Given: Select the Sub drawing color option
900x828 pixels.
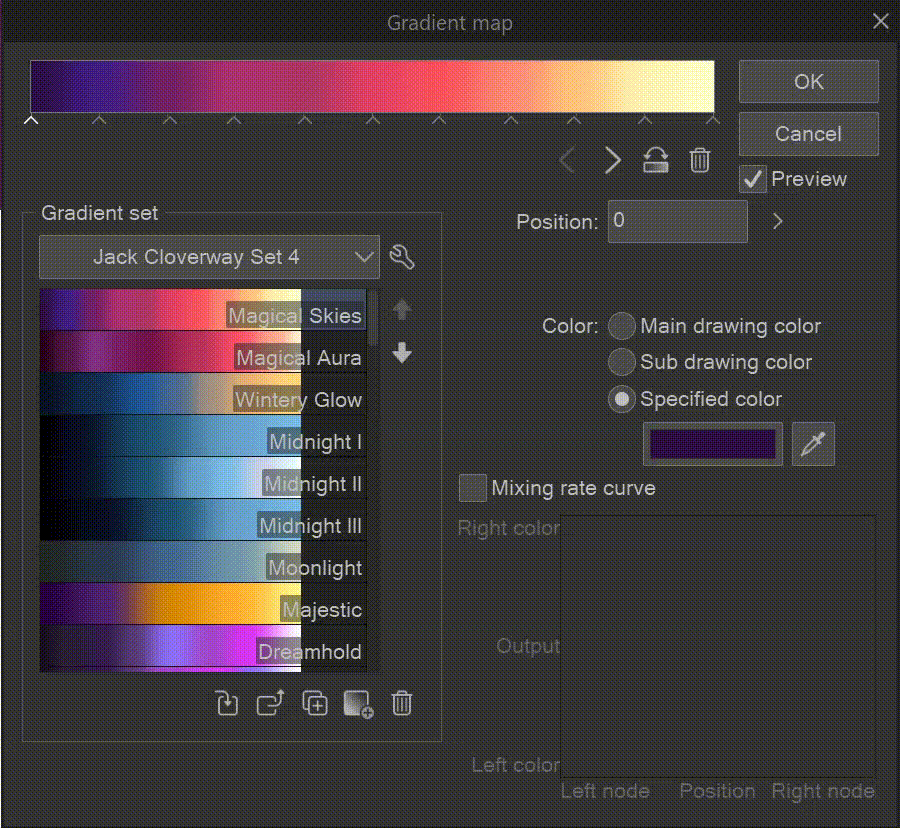Looking at the screenshot, I should (622, 362).
